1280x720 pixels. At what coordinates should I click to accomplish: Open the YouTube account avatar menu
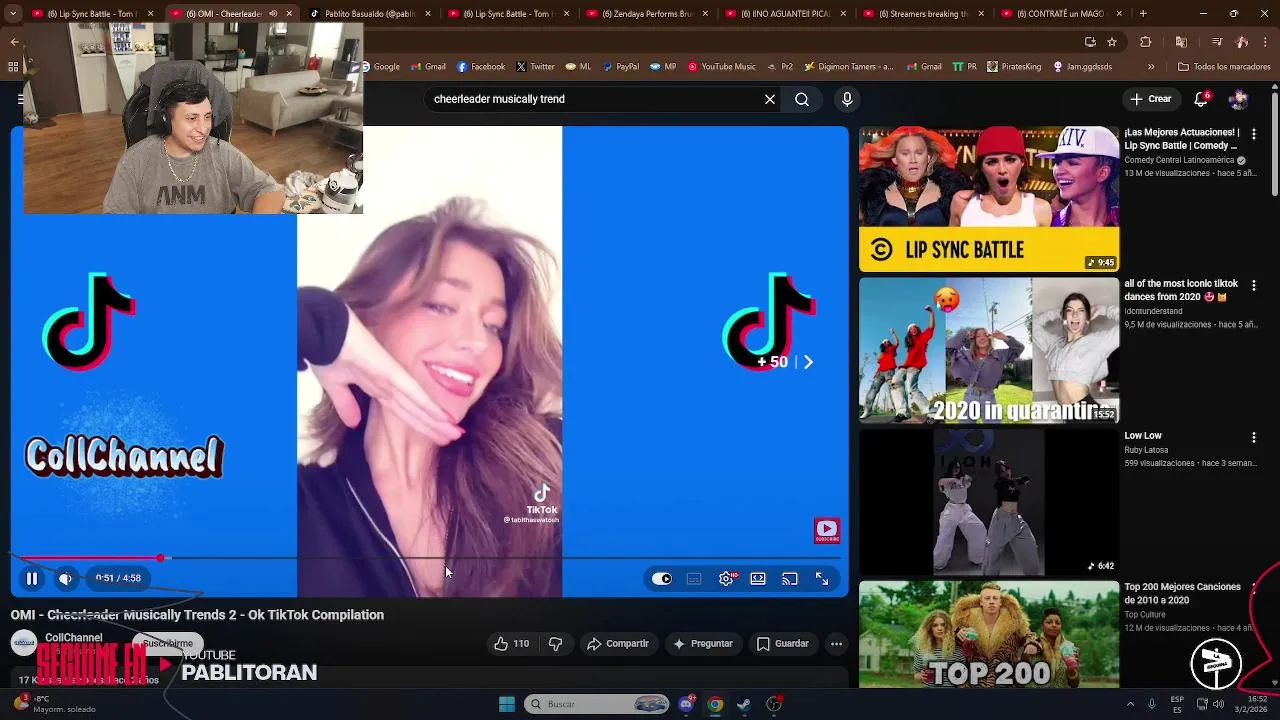tap(1239, 99)
